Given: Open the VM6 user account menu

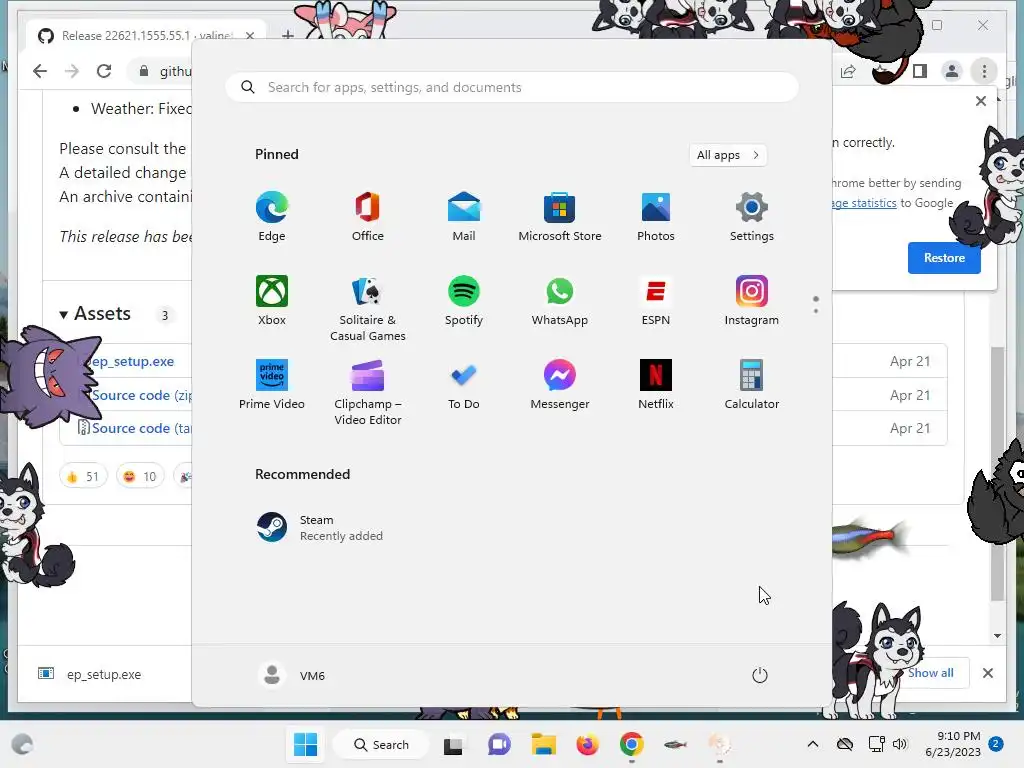Looking at the screenshot, I should tap(292, 675).
